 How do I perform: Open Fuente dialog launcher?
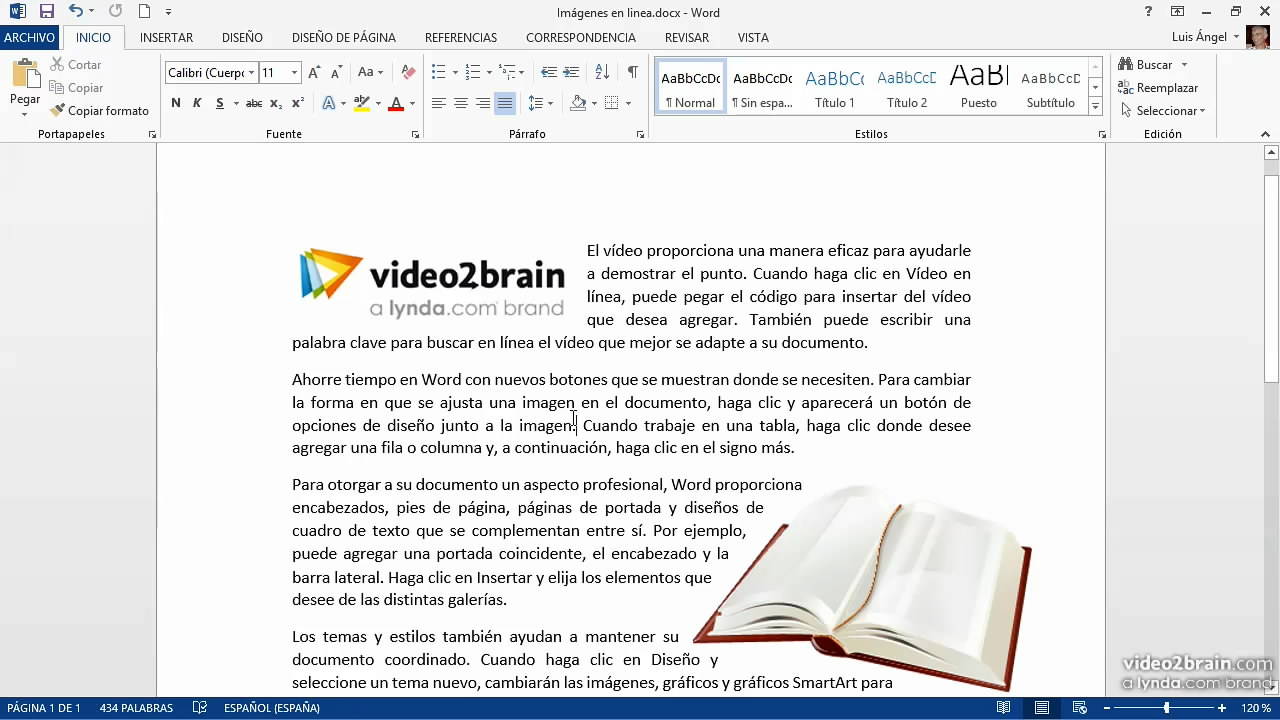414,134
